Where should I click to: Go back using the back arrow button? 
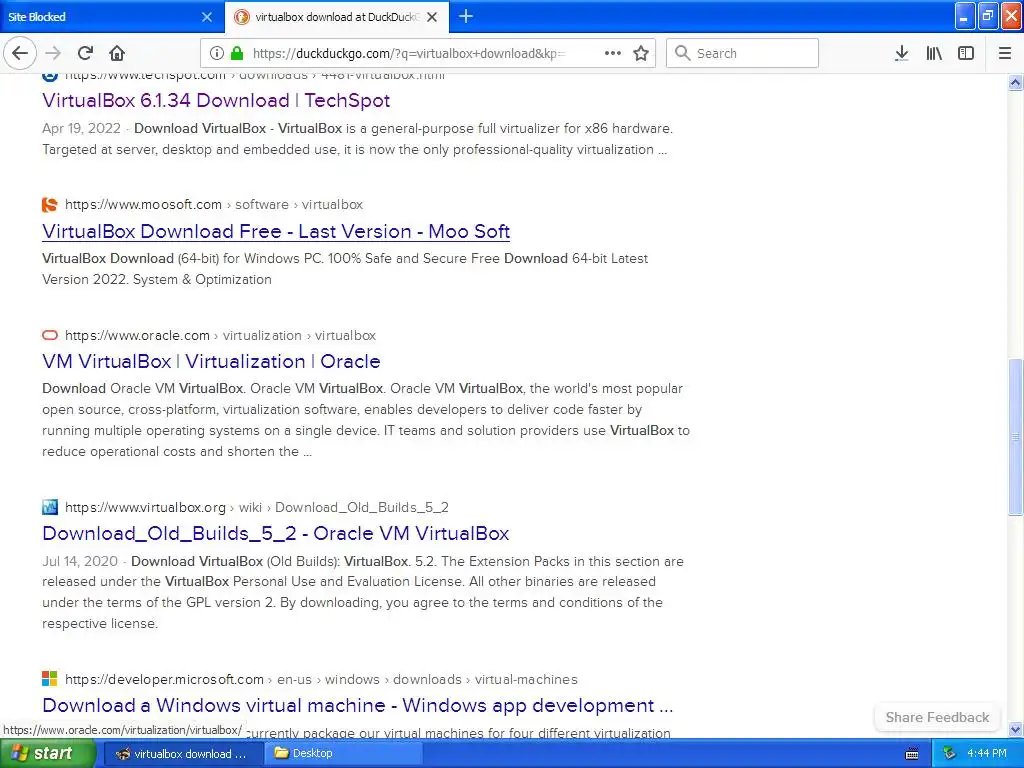pos(20,53)
